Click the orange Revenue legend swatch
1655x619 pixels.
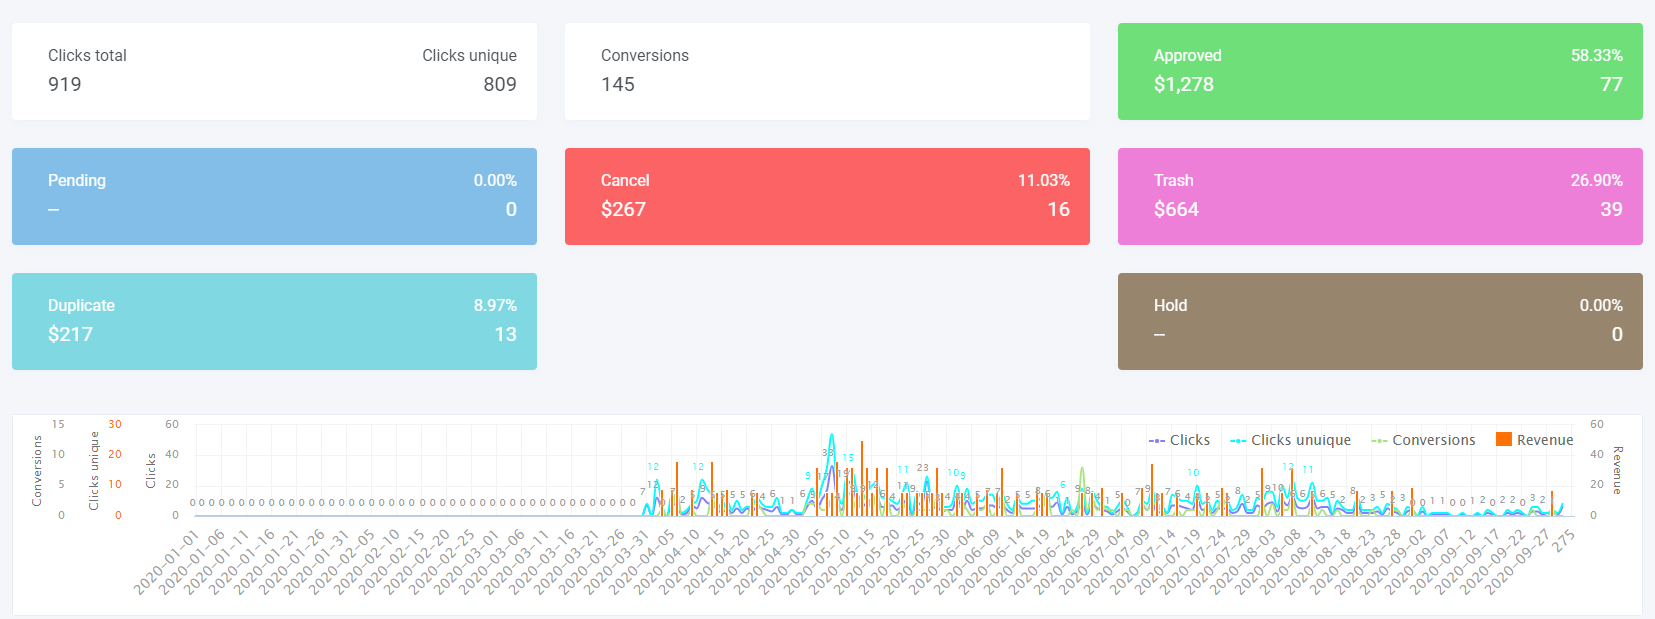click(x=1503, y=439)
